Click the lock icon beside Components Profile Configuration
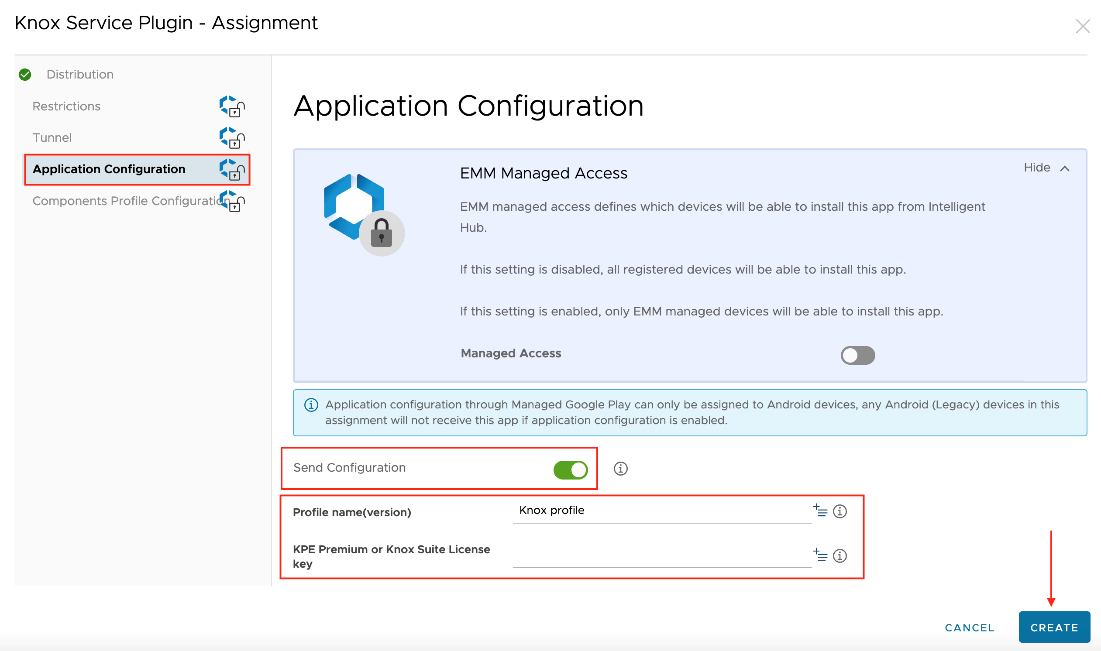The width and height of the screenshot is (1101, 651). [x=231, y=201]
